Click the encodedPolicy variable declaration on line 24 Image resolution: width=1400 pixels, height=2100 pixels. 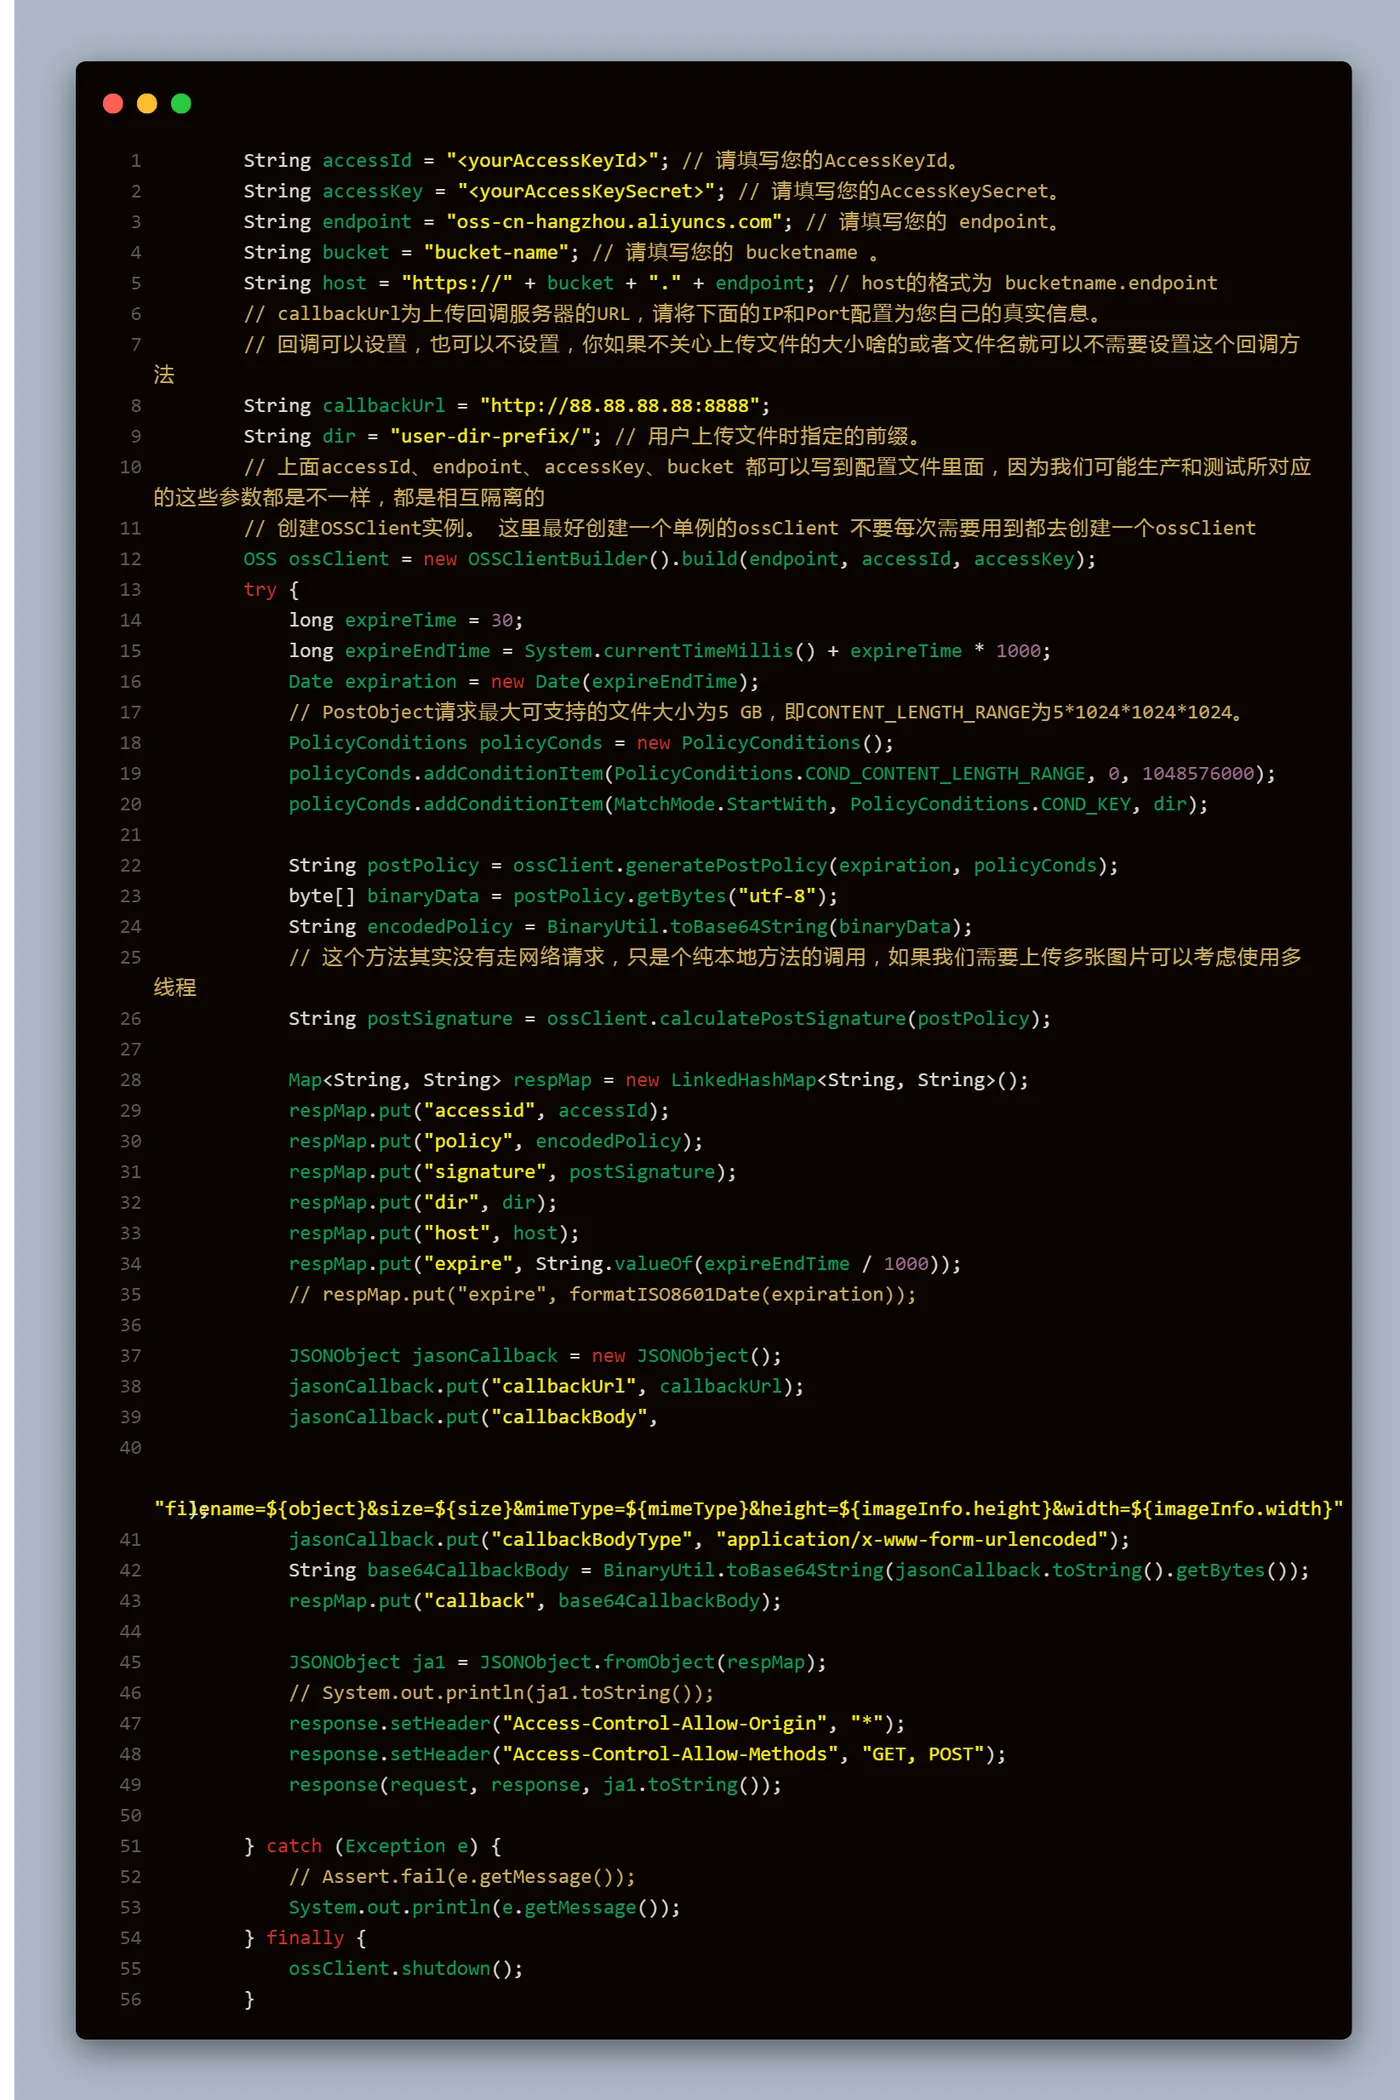pyautogui.click(x=440, y=927)
